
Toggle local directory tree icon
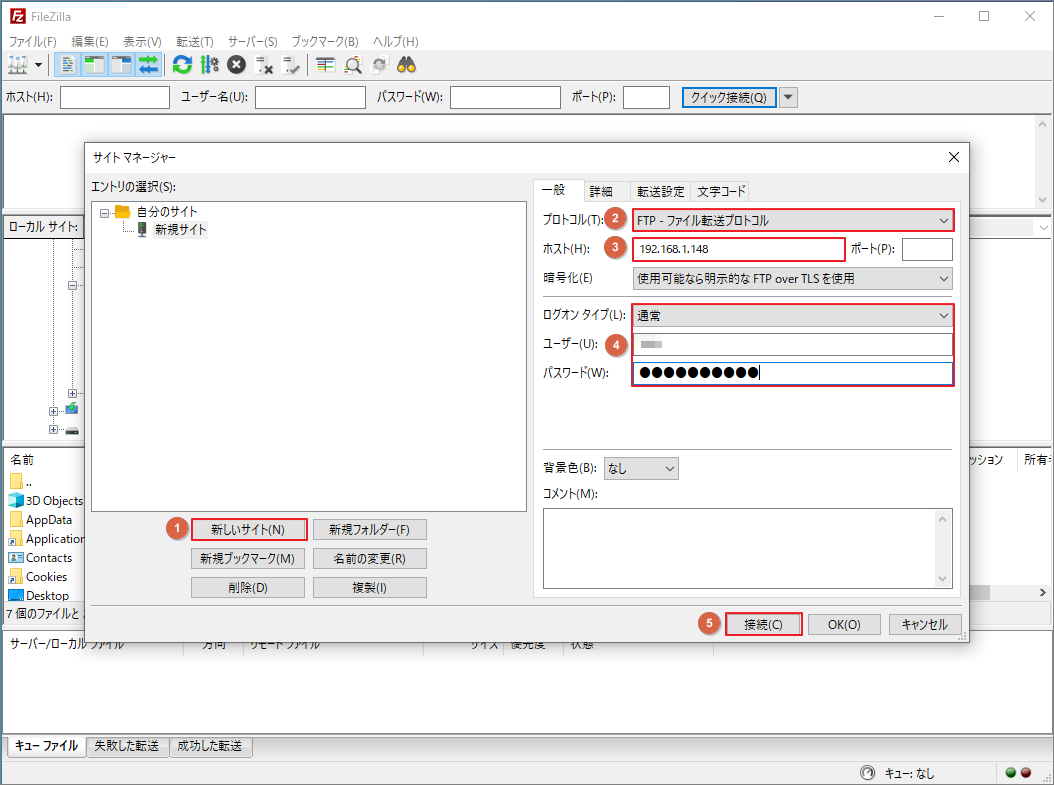tap(94, 65)
